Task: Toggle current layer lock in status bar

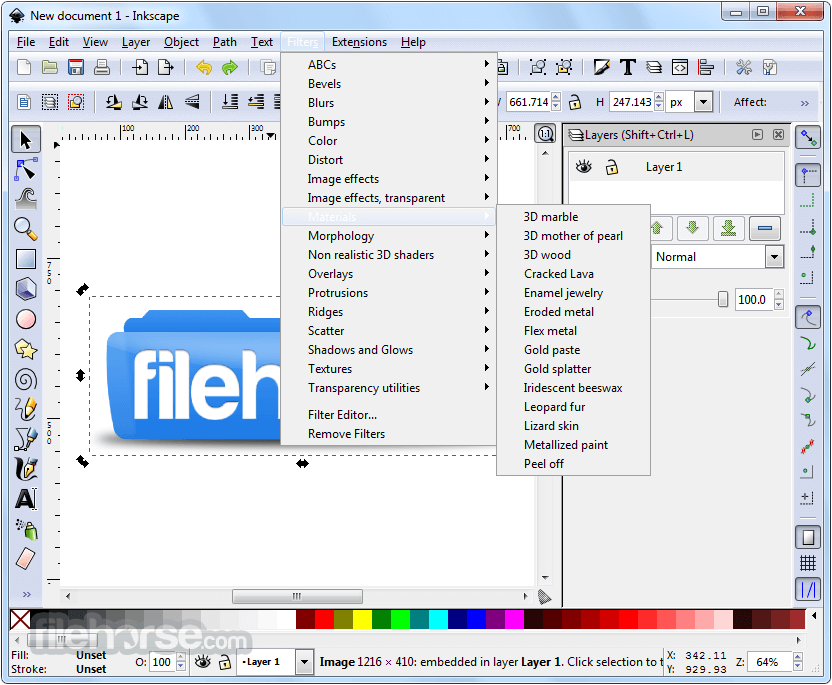Action: pos(225,662)
